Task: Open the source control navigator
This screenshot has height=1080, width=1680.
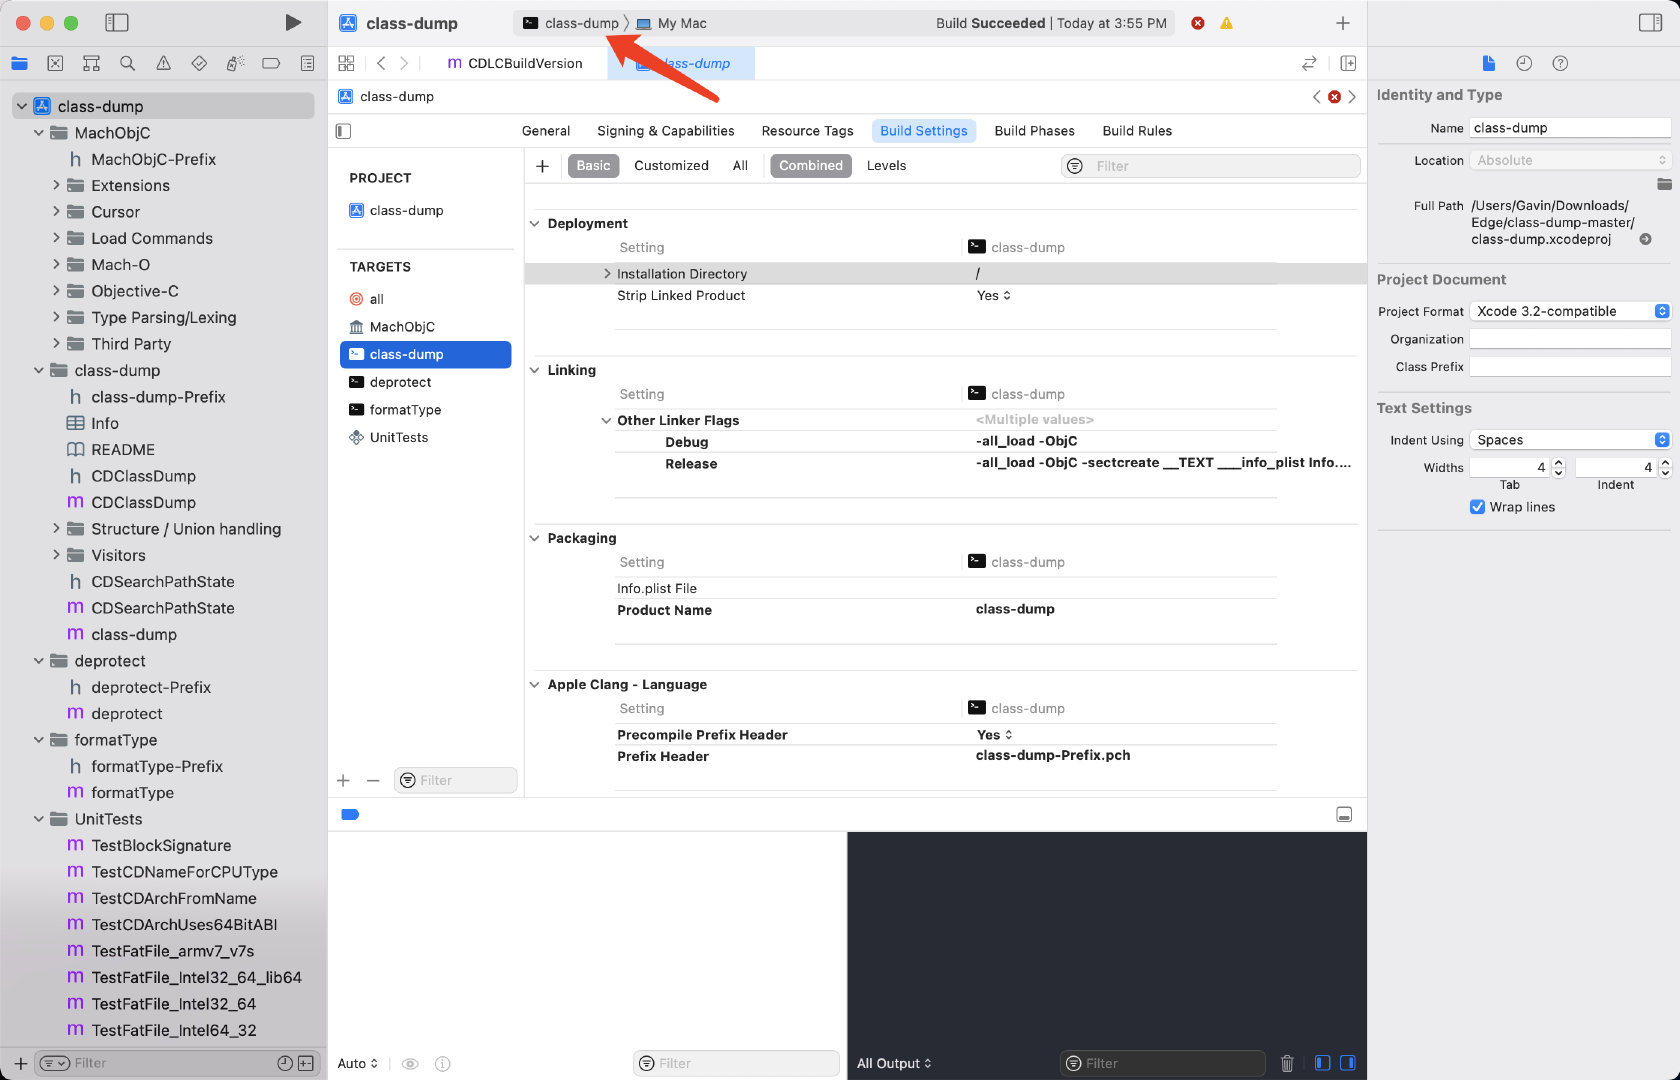Action: pyautogui.click(x=55, y=63)
